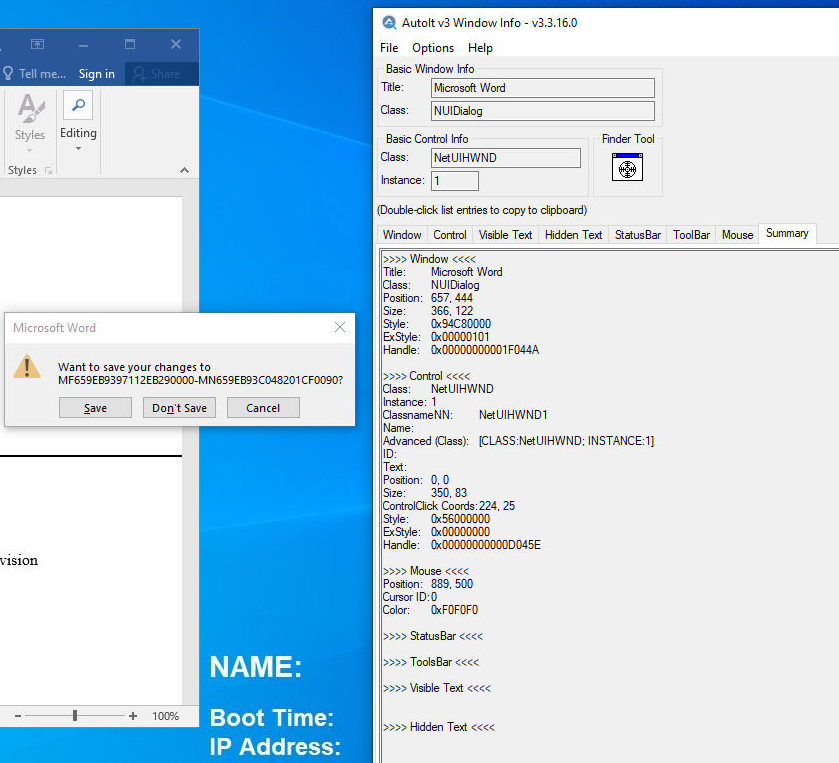Switch to the Mouse tab
Image resolution: width=839 pixels, height=763 pixels.
pyautogui.click(x=737, y=235)
